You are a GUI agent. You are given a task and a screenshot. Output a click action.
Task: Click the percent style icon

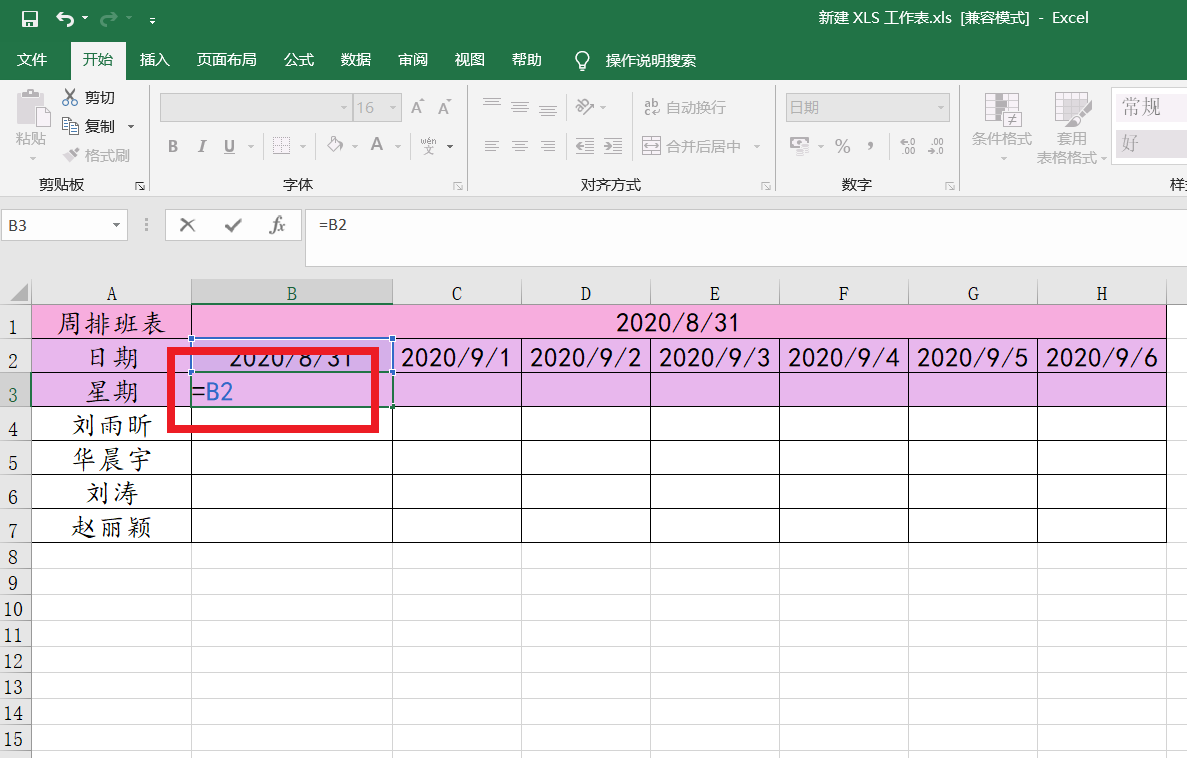[843, 146]
